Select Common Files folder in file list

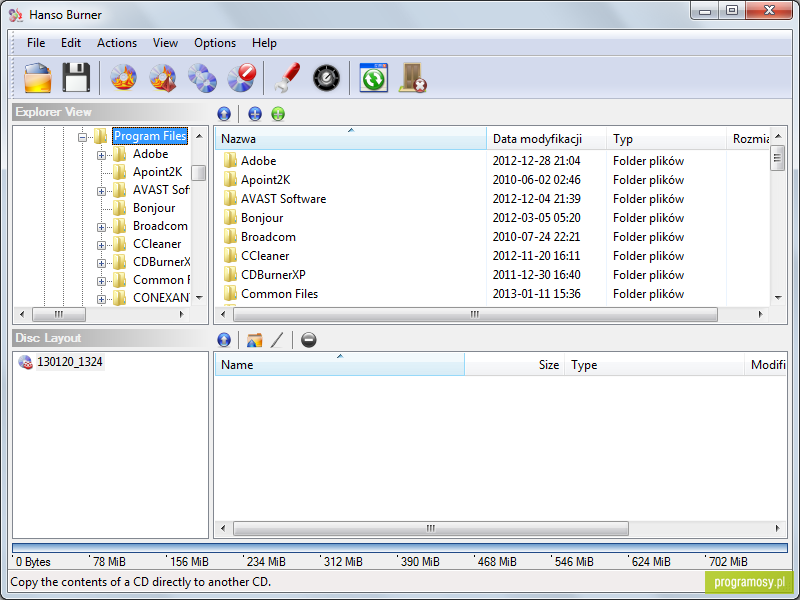(279, 294)
